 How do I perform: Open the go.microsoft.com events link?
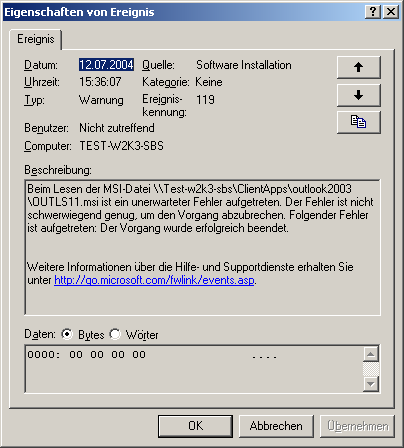[x=154, y=280]
